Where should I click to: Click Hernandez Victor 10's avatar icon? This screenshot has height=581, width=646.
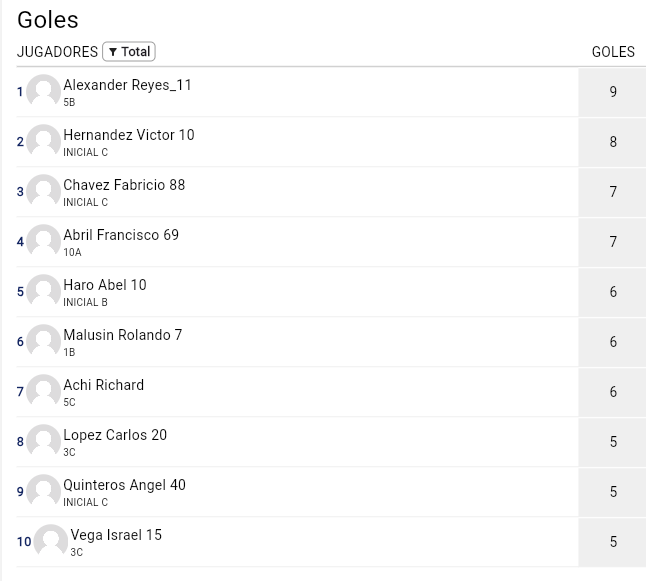pyautogui.click(x=43, y=141)
